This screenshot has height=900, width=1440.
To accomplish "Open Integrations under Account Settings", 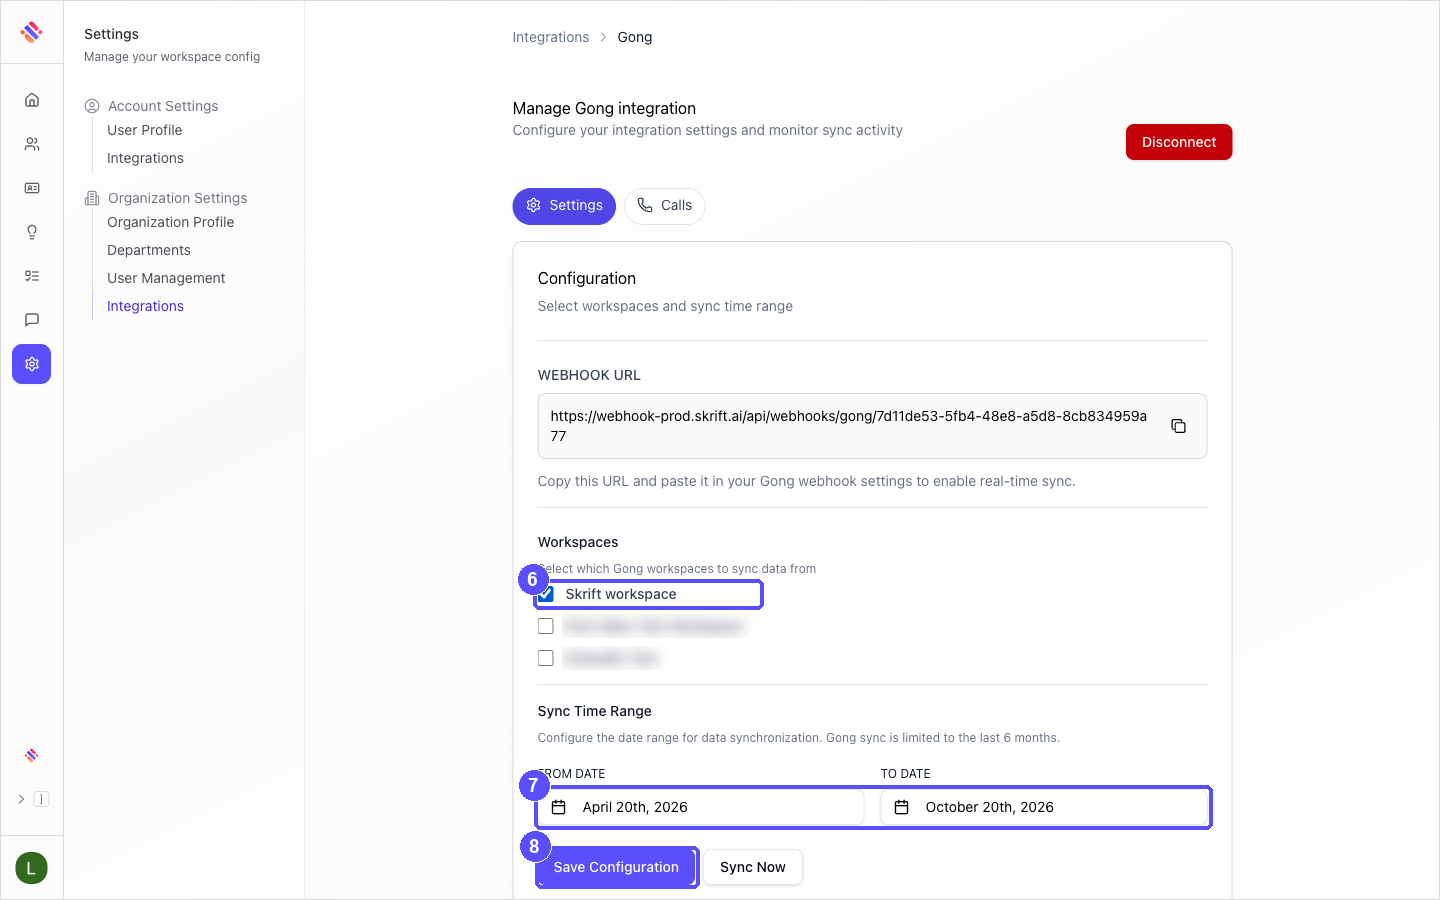I will (x=145, y=158).
